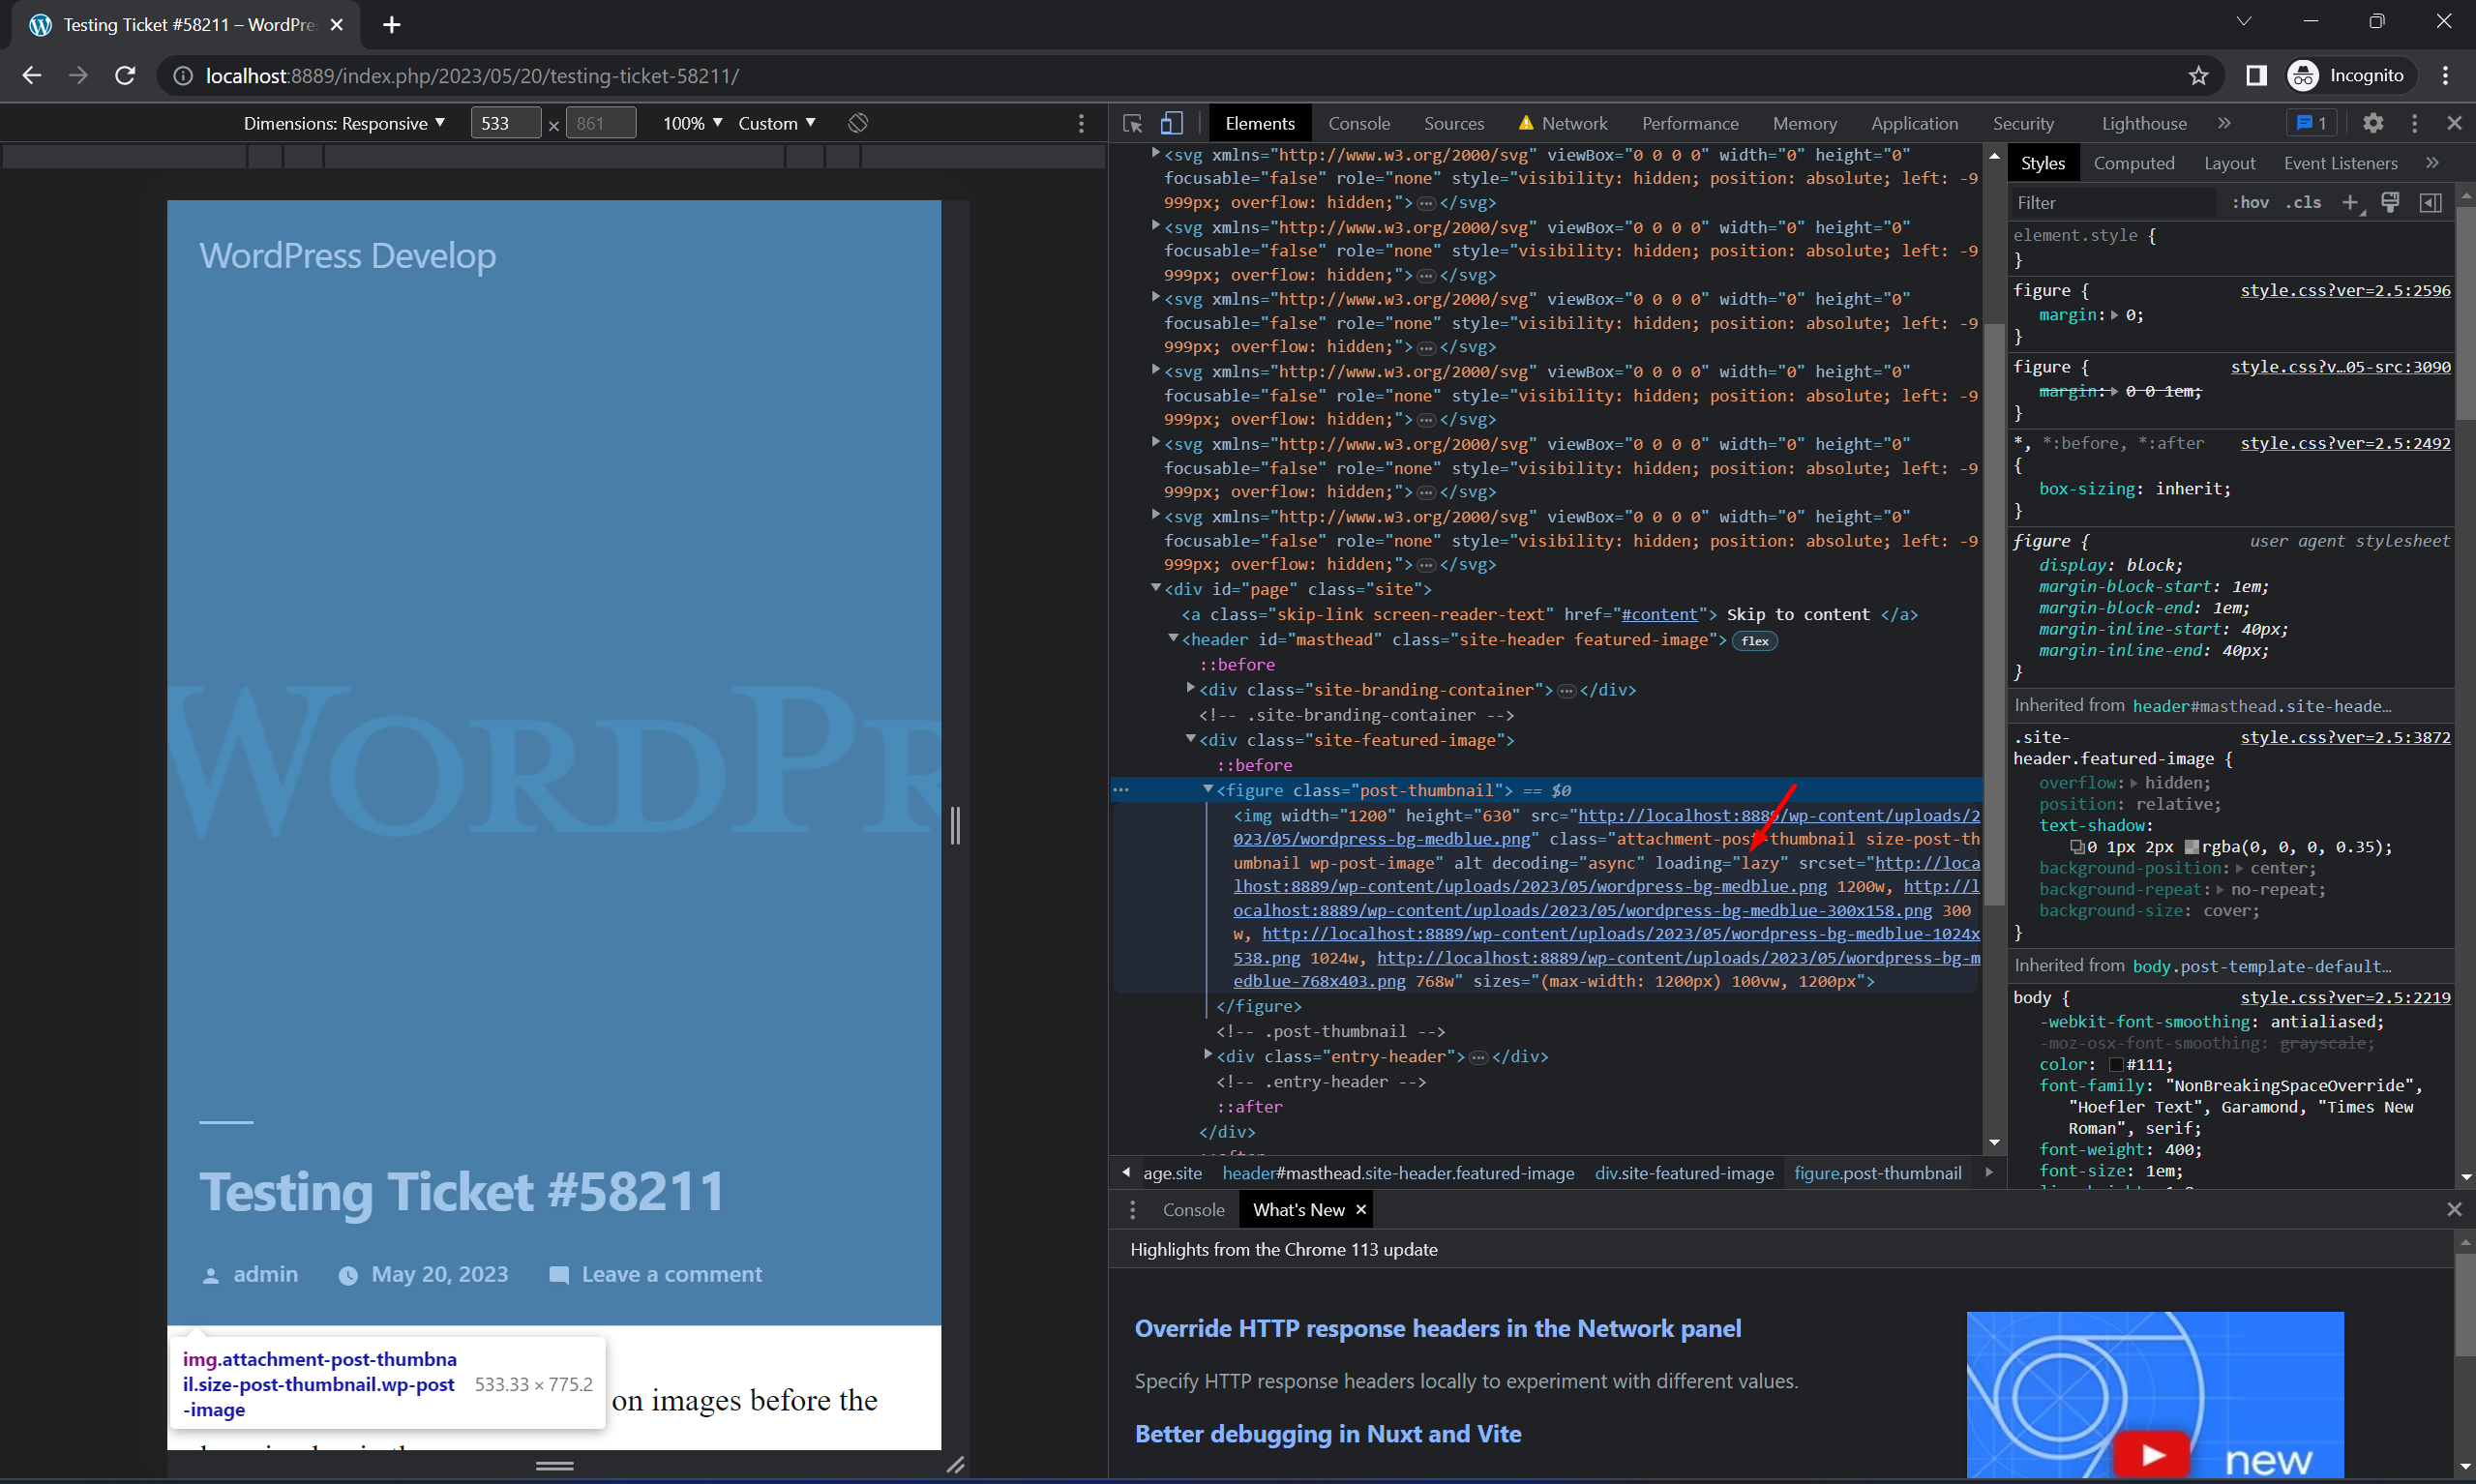Image resolution: width=2476 pixels, height=1484 pixels.
Task: Open the Lighthouse tab
Action: click(2144, 123)
